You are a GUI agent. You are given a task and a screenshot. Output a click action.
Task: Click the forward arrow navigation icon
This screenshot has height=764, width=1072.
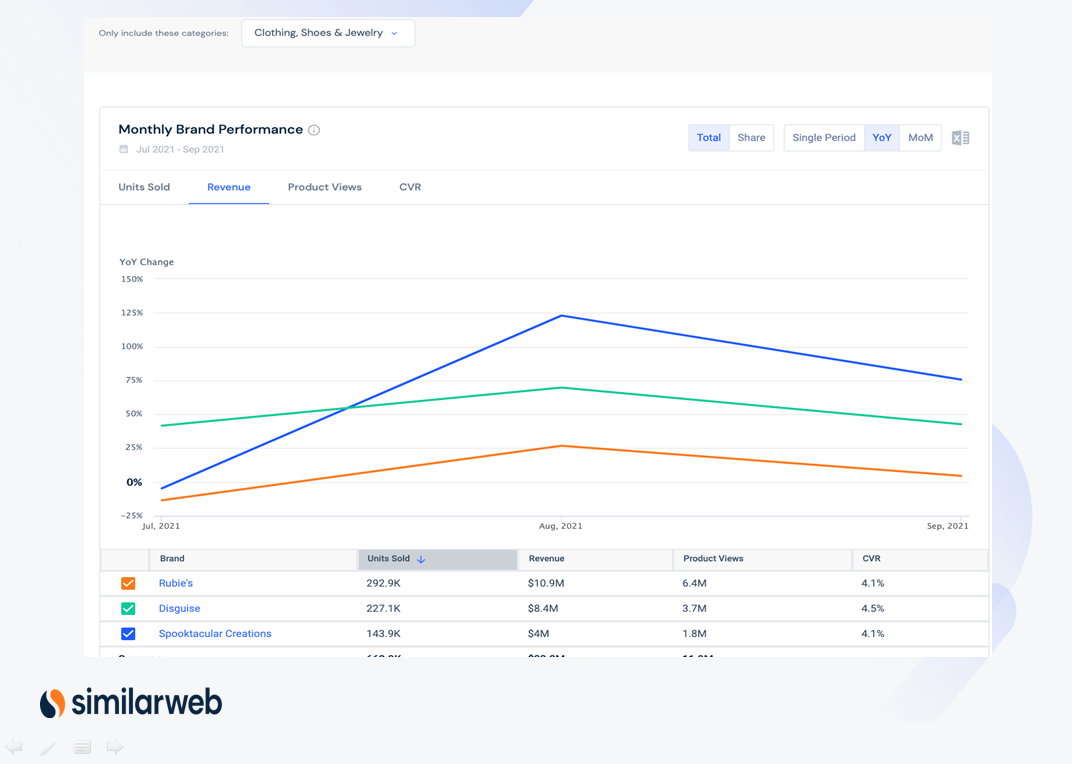pyautogui.click(x=114, y=746)
